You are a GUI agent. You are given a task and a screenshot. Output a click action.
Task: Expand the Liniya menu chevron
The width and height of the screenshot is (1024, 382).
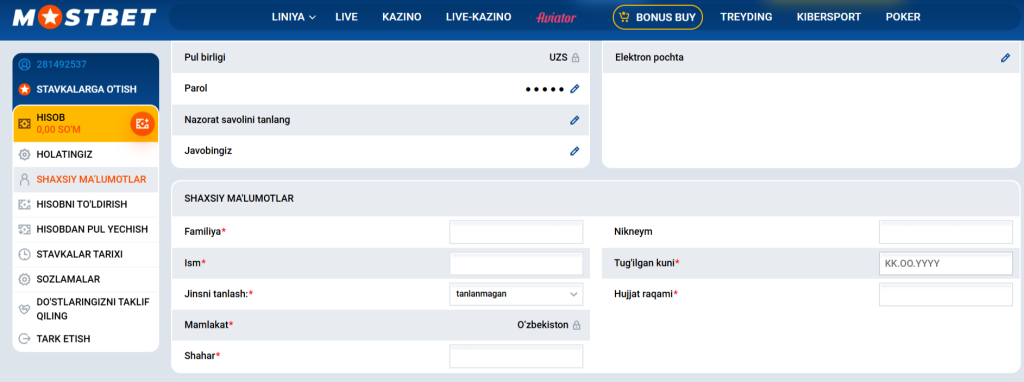pos(312,18)
